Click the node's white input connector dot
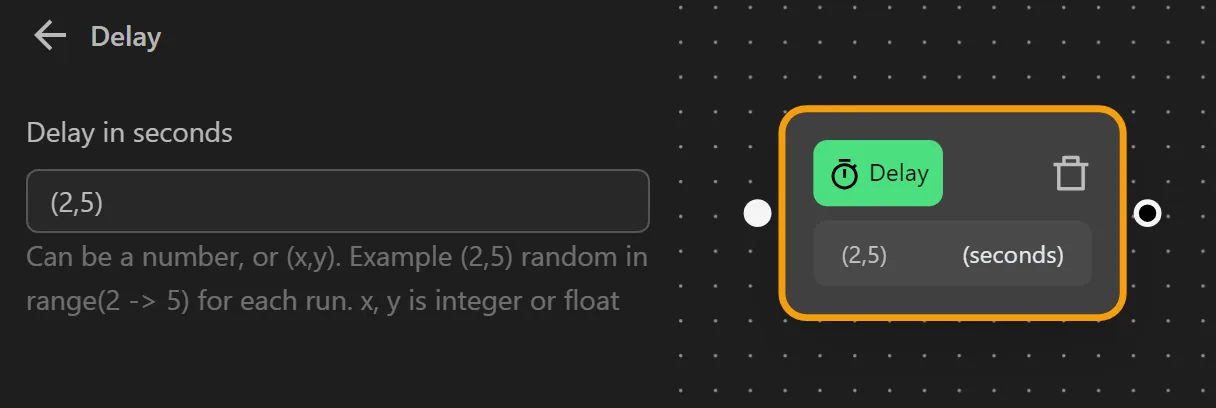The image size is (1216, 408). (758, 213)
